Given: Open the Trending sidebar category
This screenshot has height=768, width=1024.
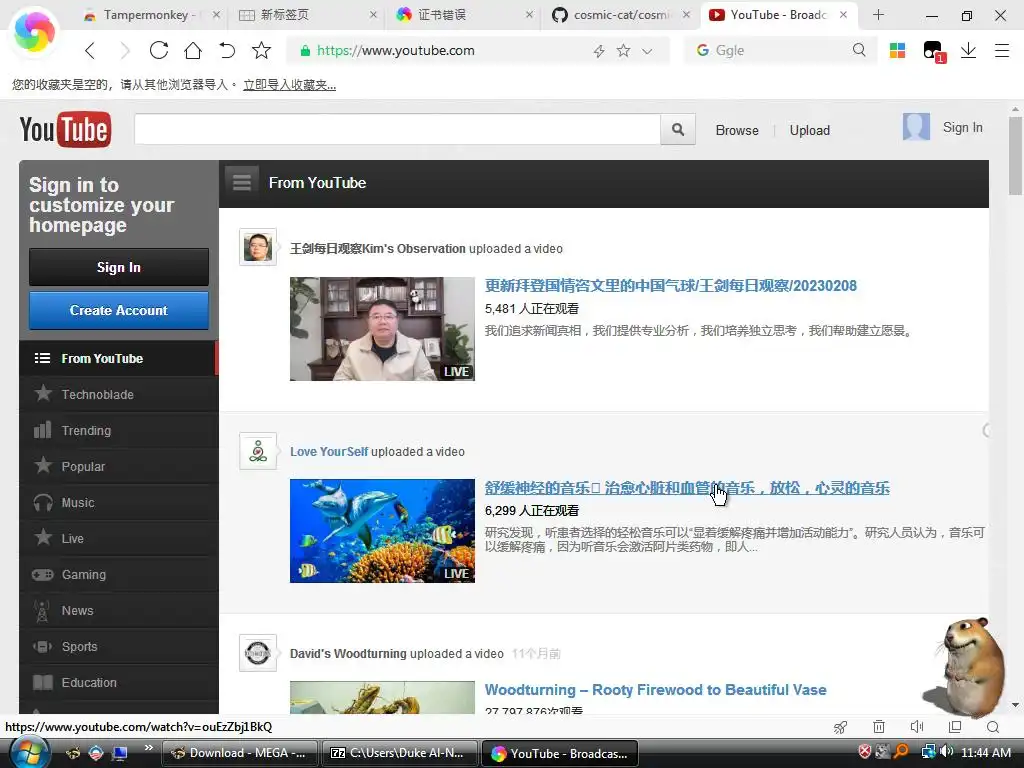Looking at the screenshot, I should pyautogui.click(x=119, y=430).
